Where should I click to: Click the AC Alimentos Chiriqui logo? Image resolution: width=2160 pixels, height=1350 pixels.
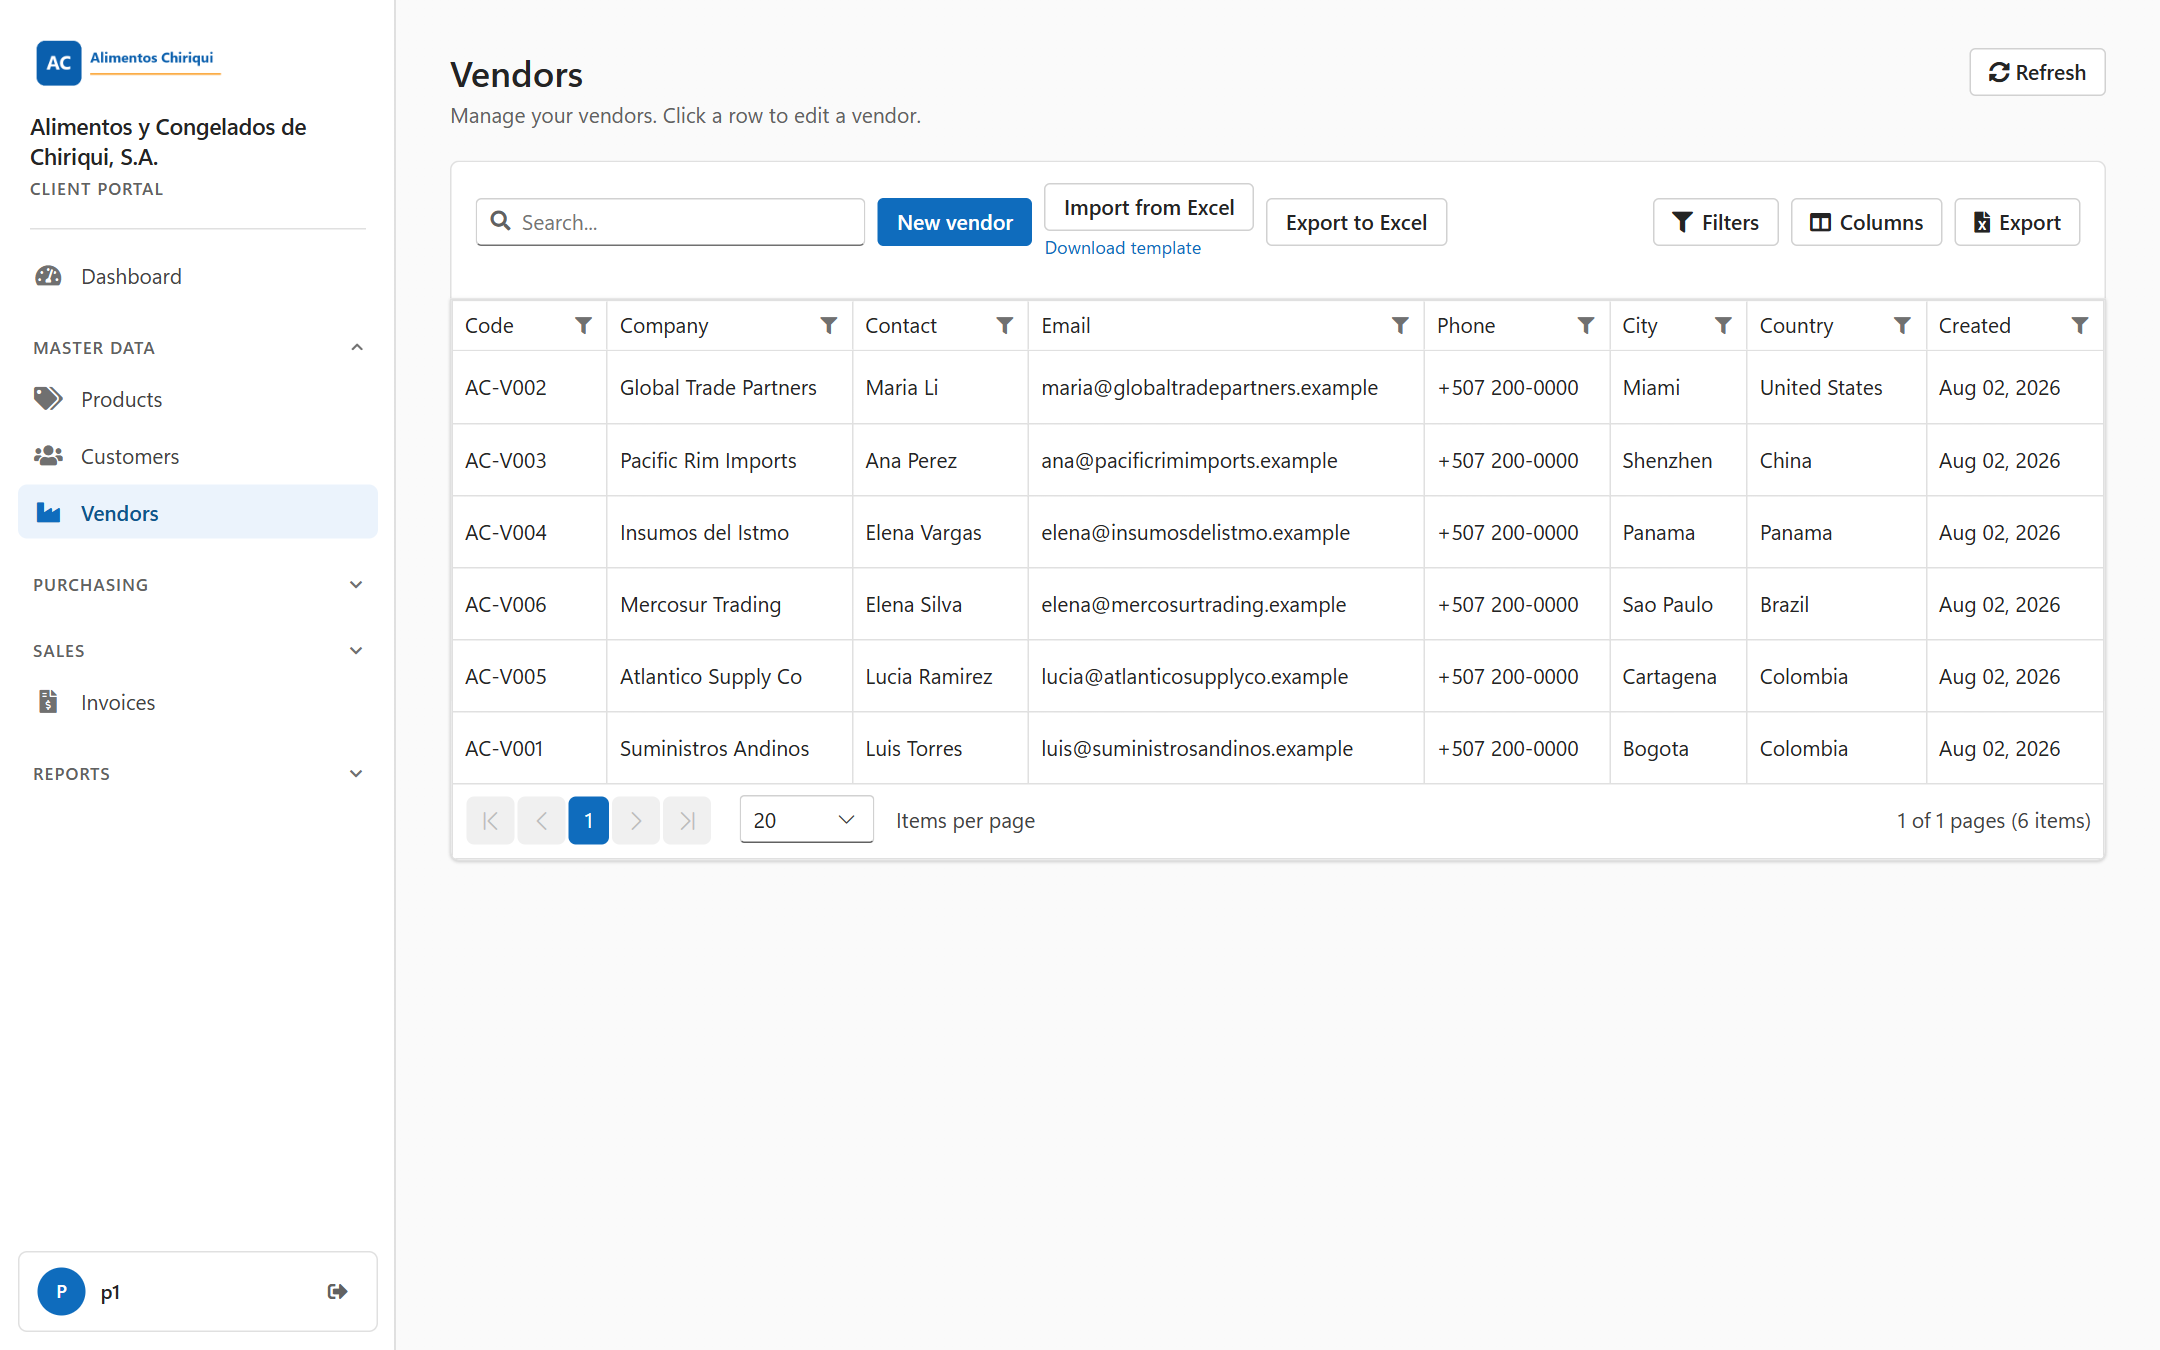(128, 62)
